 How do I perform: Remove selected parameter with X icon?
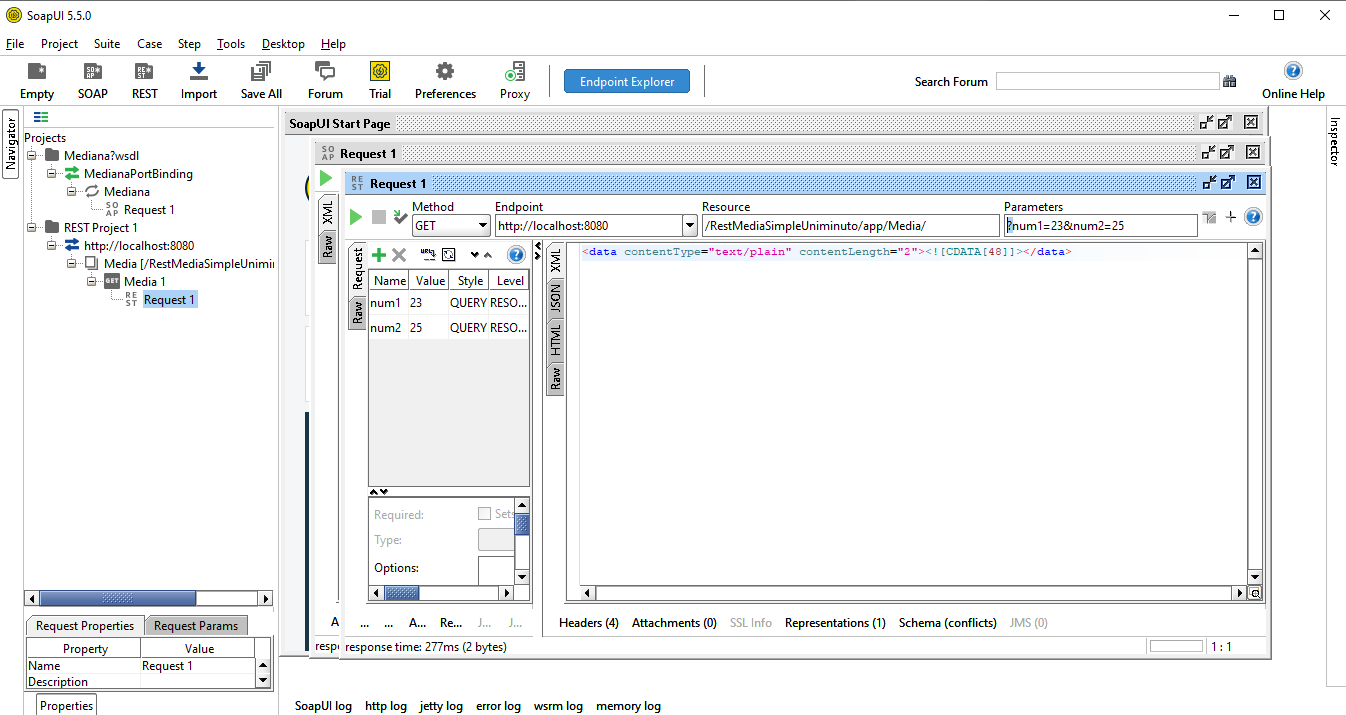coord(398,255)
